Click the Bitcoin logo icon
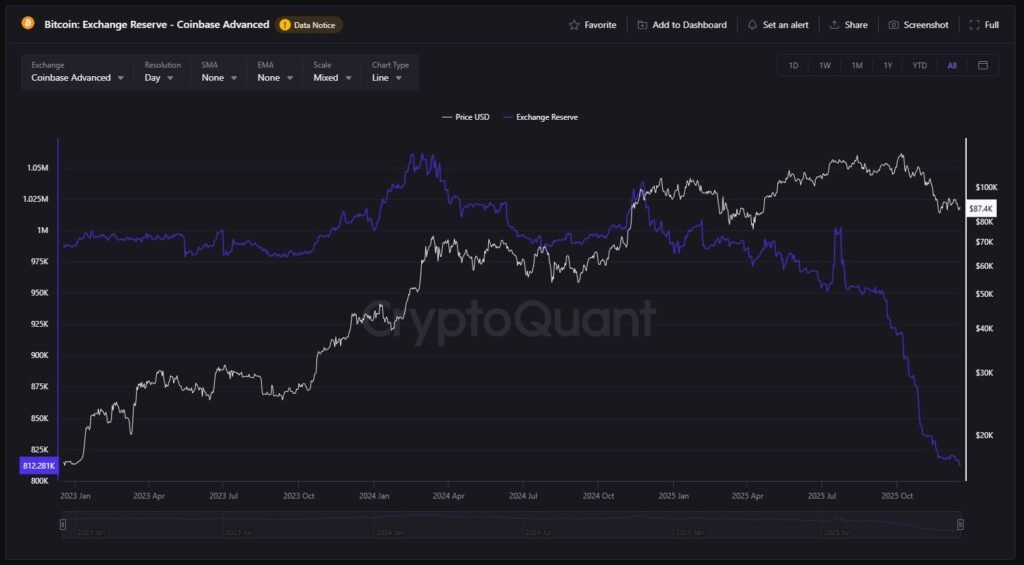 (28, 24)
